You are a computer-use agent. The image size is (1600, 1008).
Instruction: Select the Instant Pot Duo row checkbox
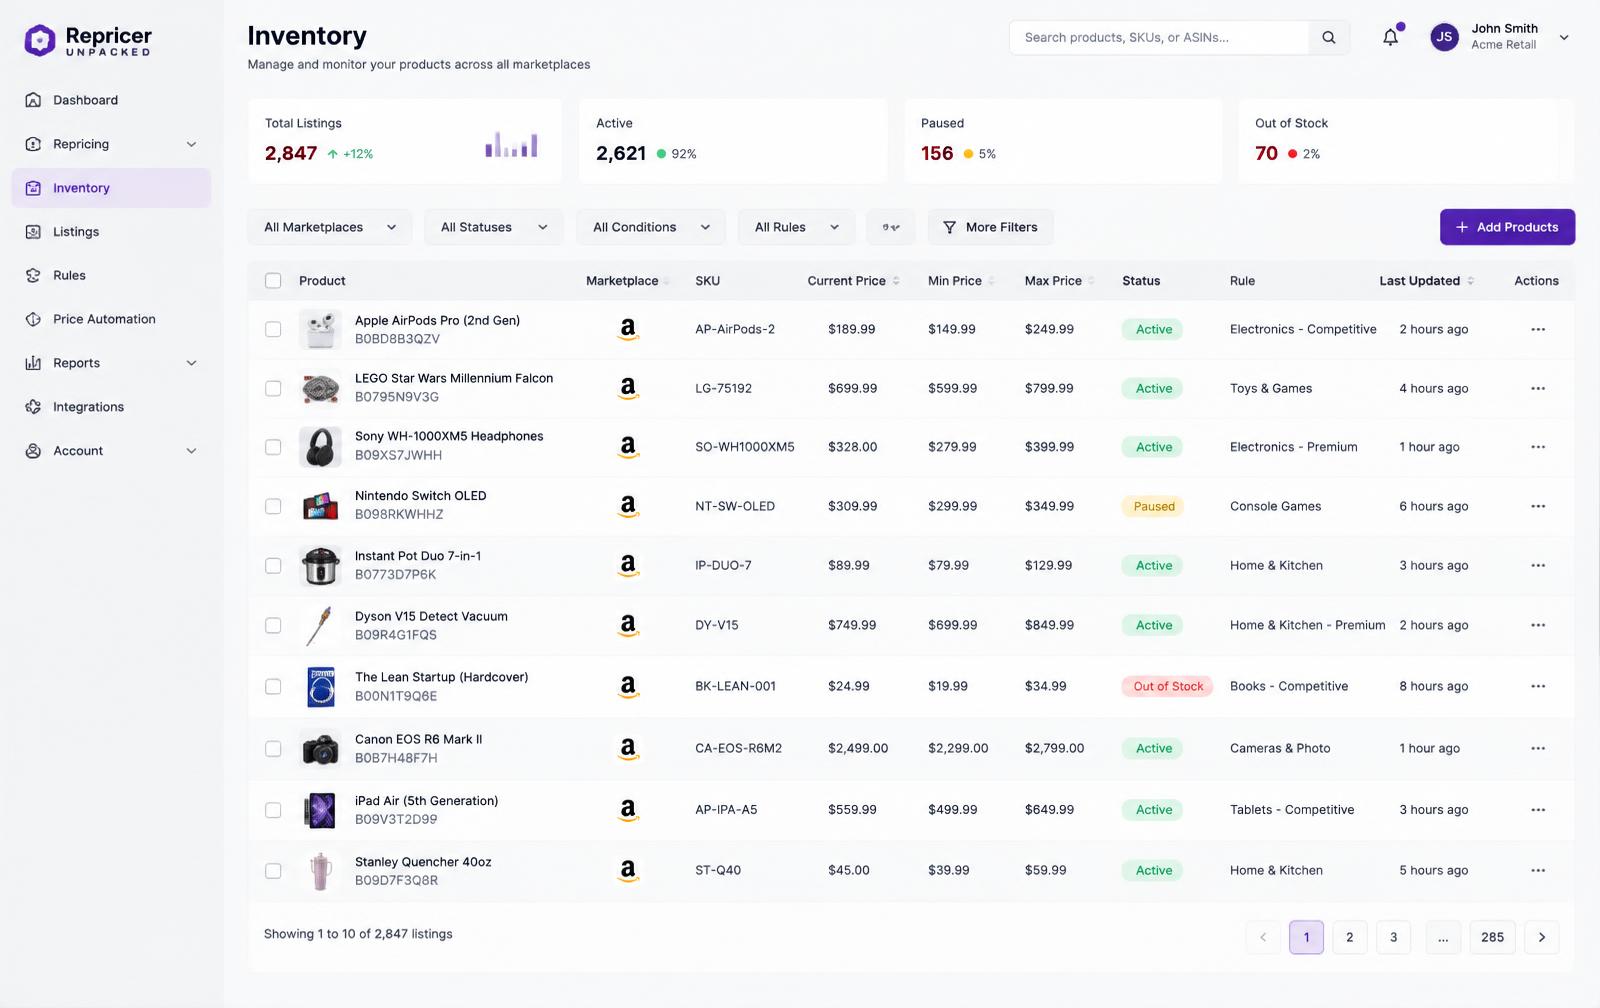pyautogui.click(x=273, y=565)
